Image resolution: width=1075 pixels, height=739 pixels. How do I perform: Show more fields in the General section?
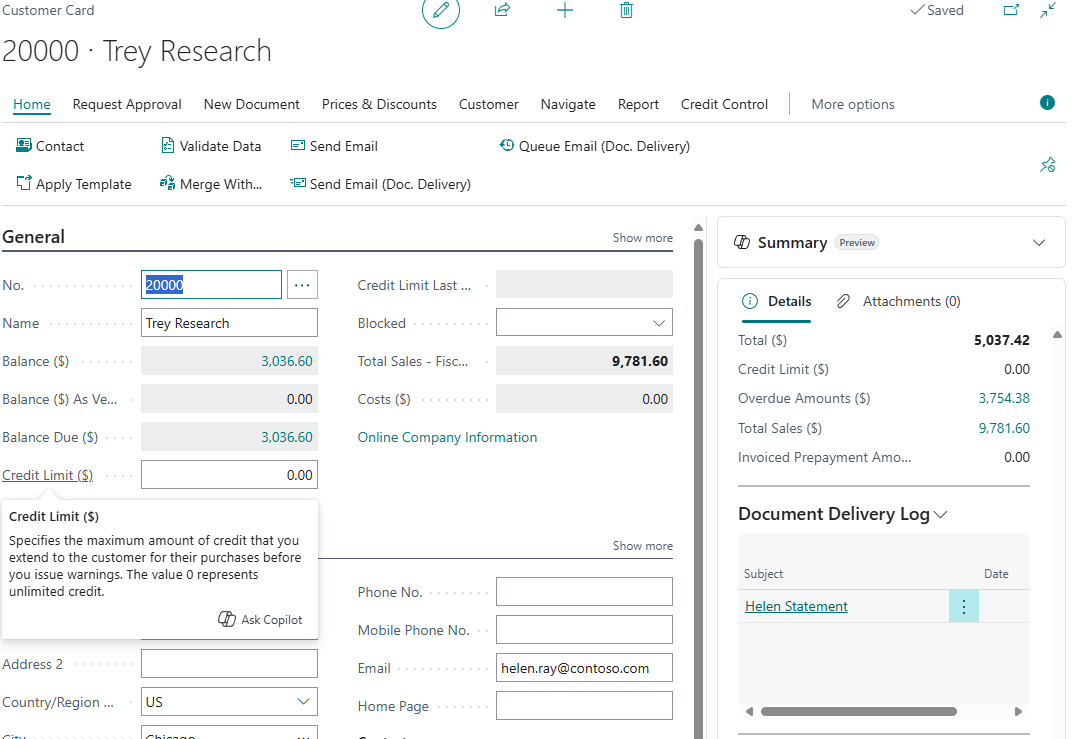pyautogui.click(x=642, y=237)
